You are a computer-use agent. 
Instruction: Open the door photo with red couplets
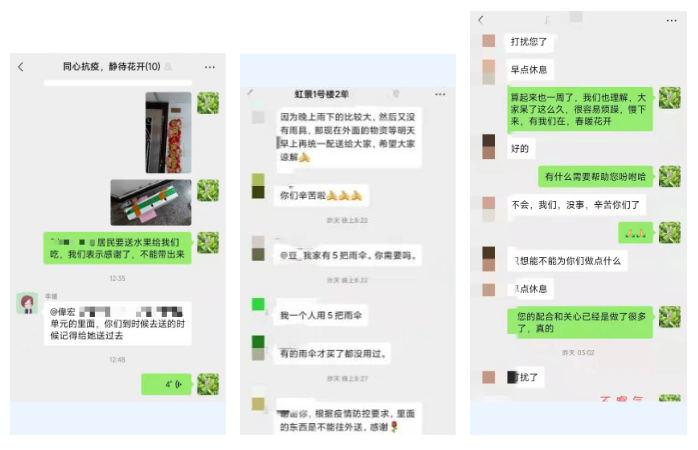[x=168, y=133]
